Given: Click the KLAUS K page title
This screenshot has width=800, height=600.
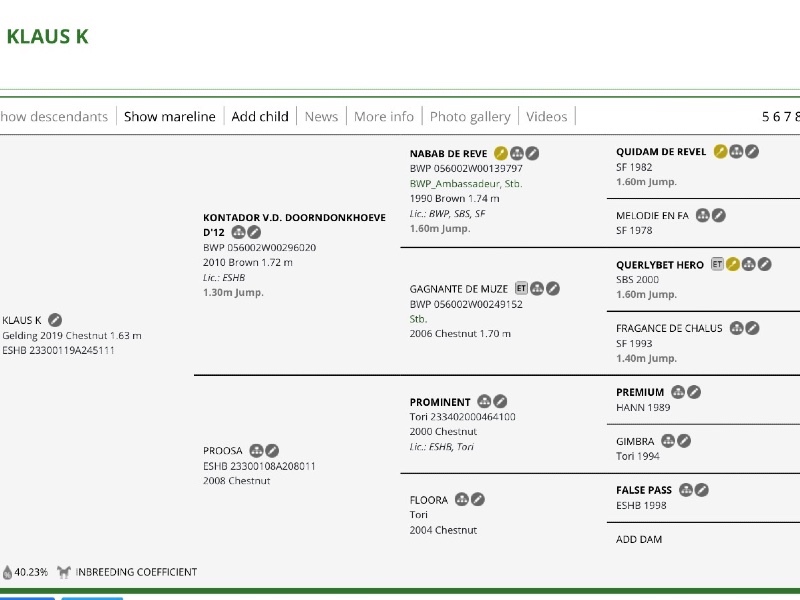Looking at the screenshot, I should point(47,36).
